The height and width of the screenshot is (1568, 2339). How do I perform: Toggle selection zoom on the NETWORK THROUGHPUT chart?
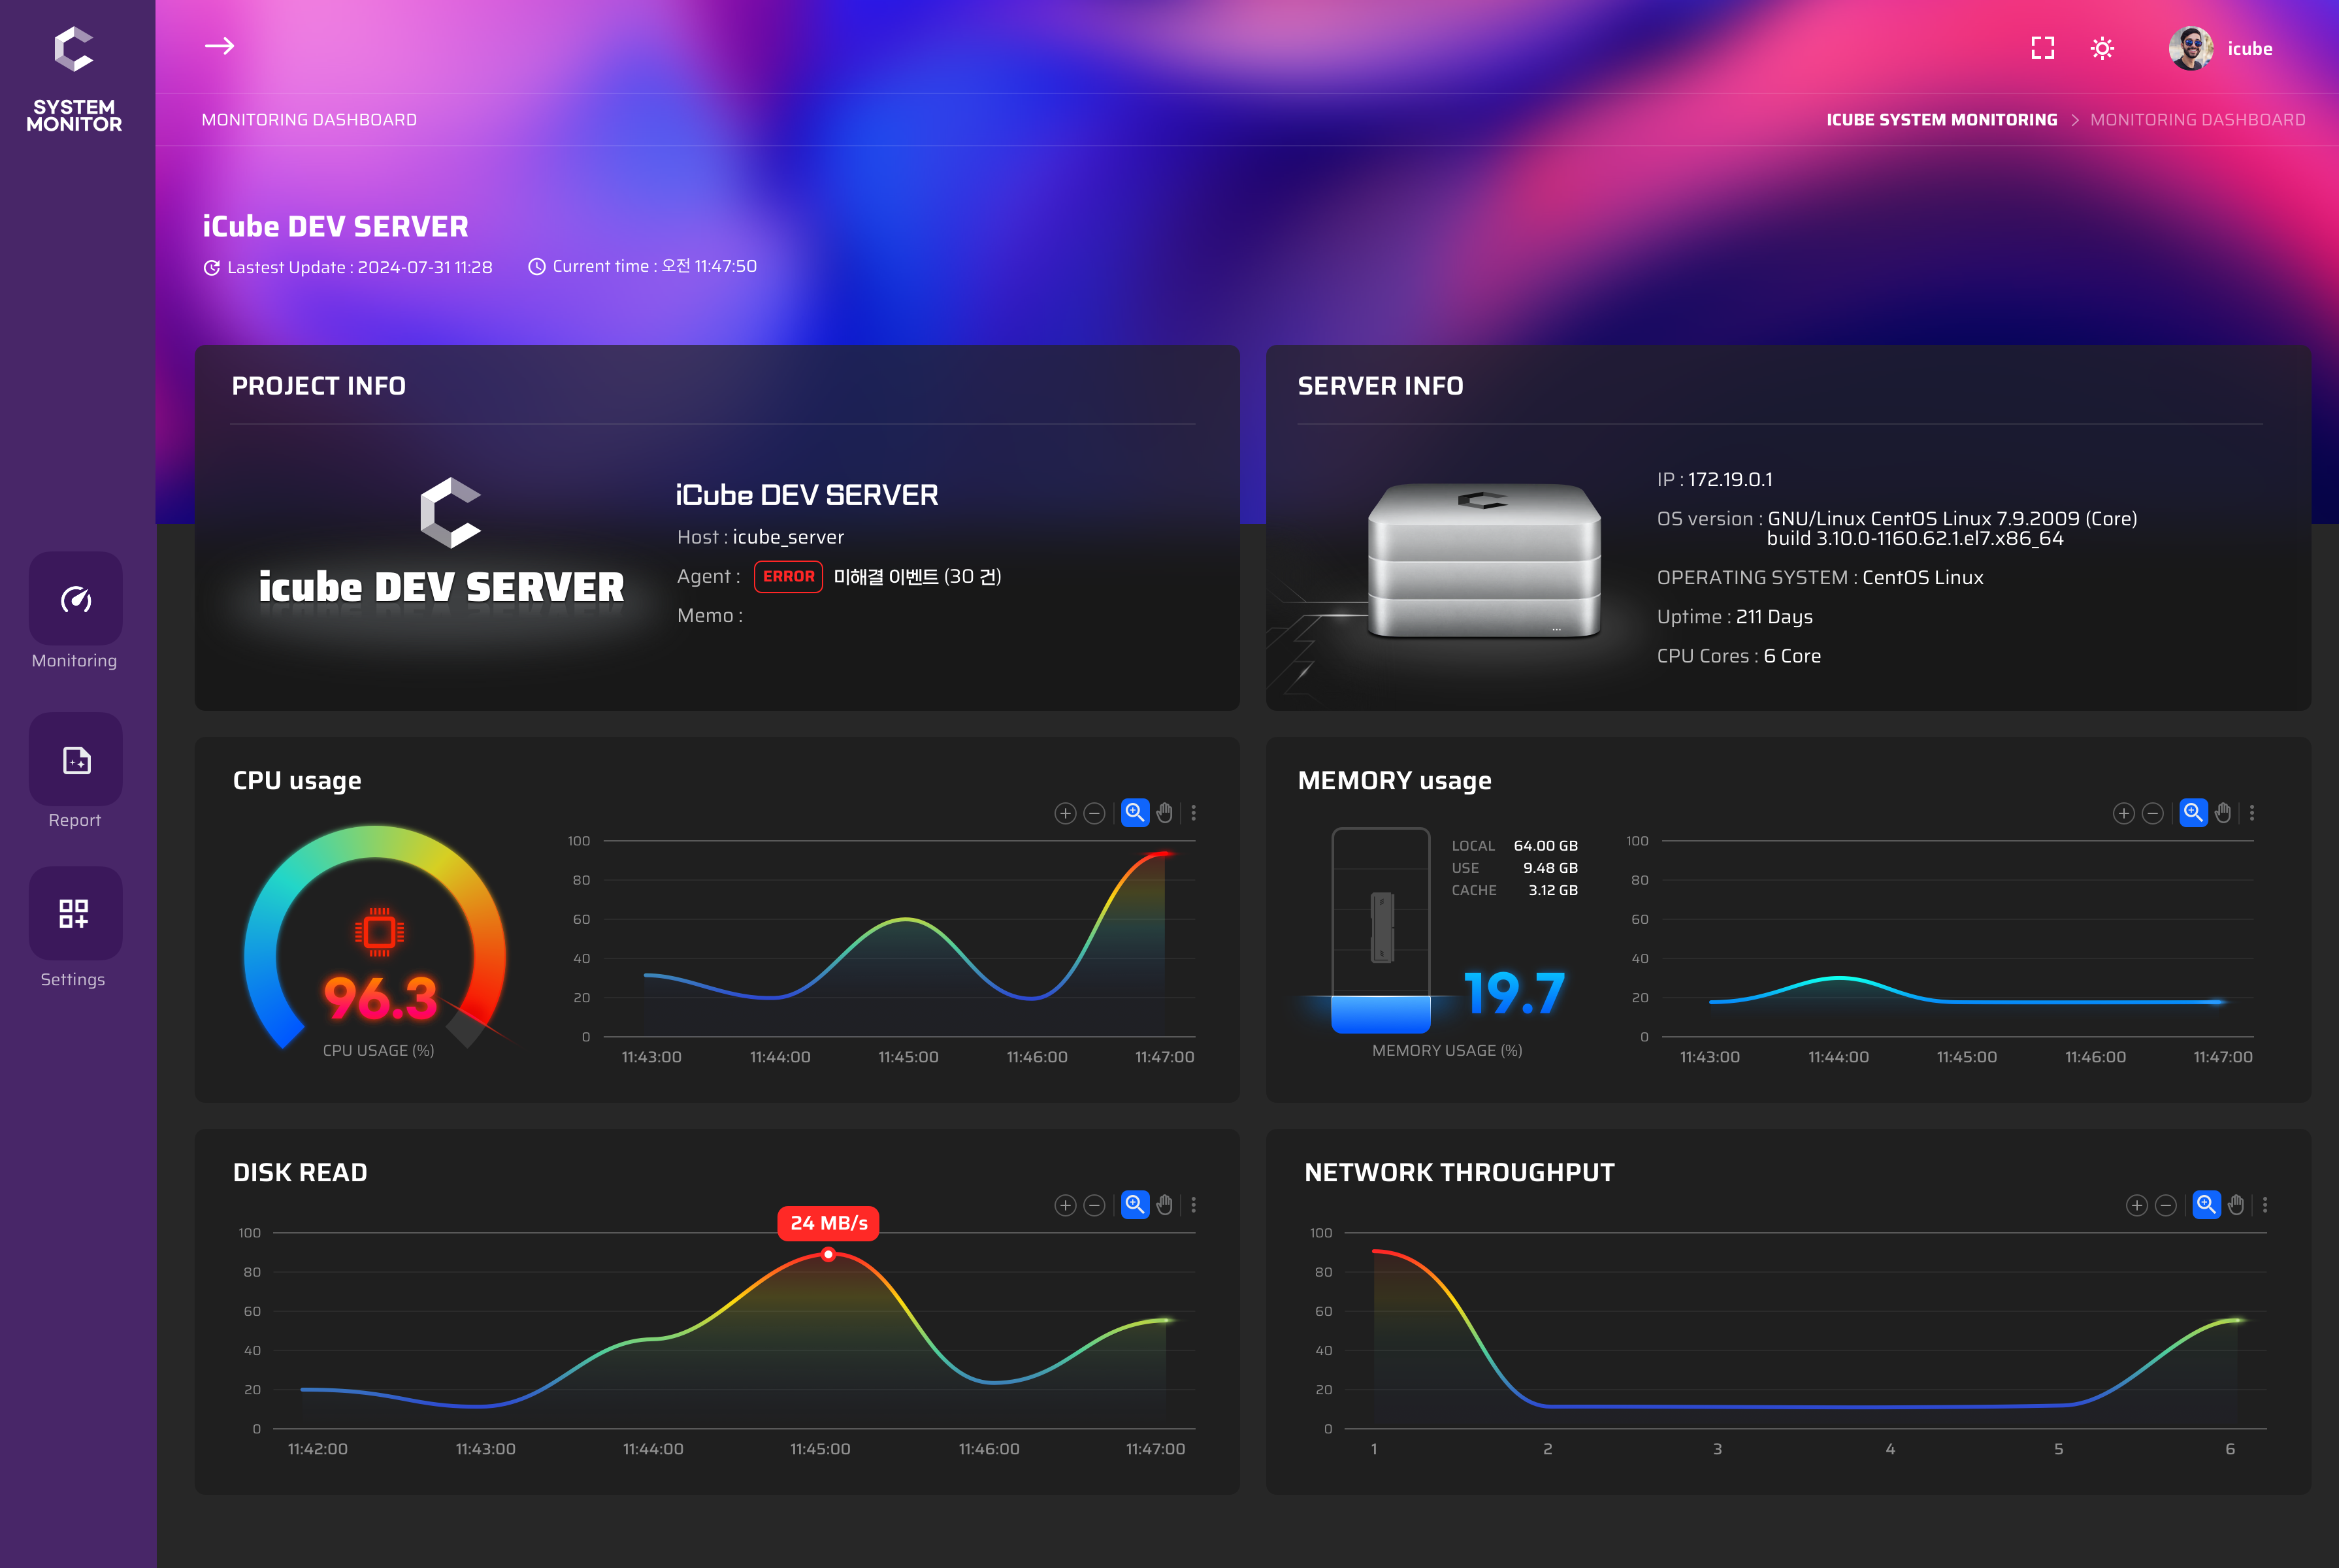[x=2205, y=1205]
